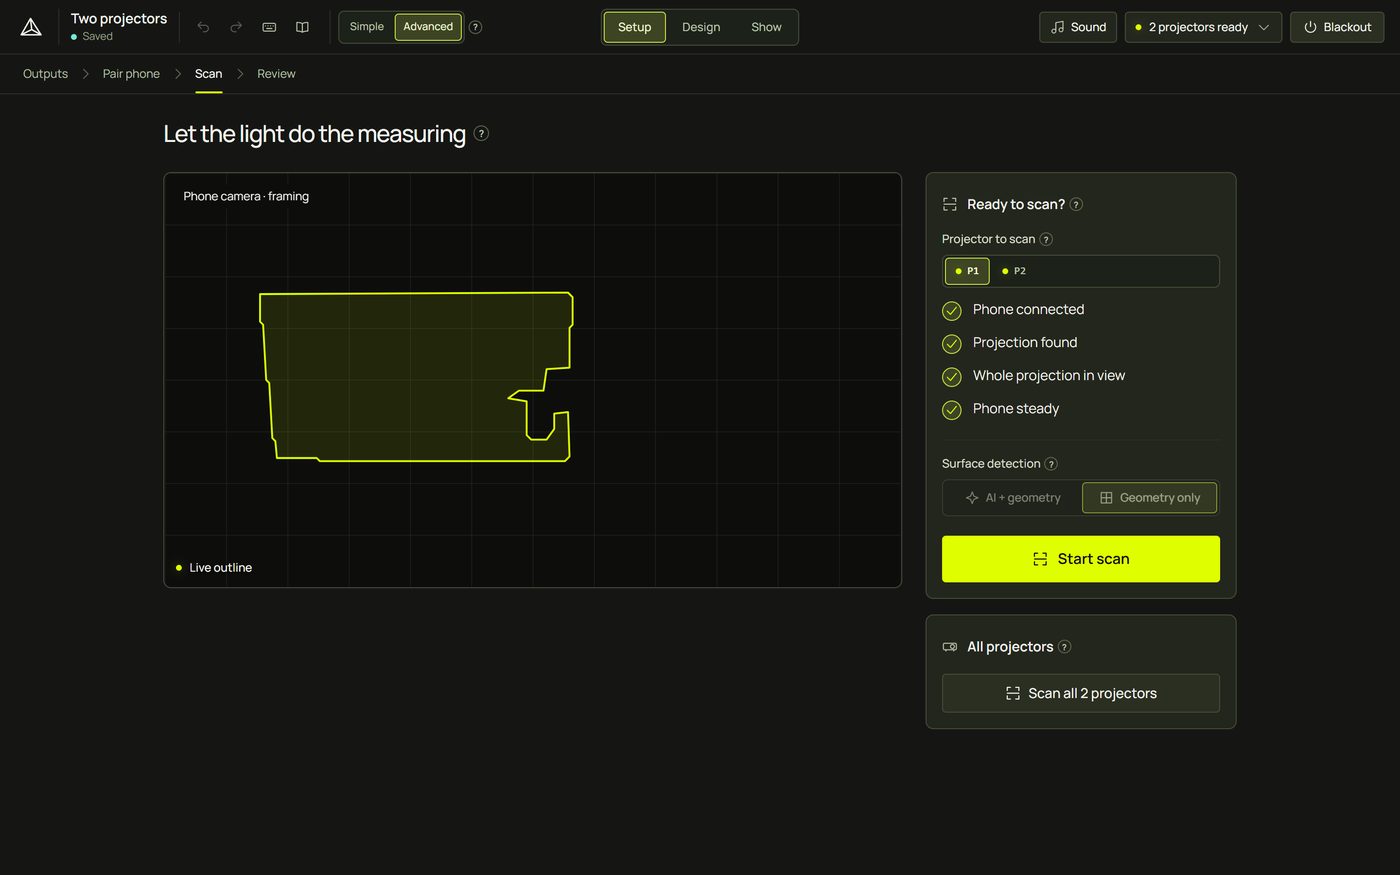
Task: Click the triangle app logo
Action: pos(31,27)
